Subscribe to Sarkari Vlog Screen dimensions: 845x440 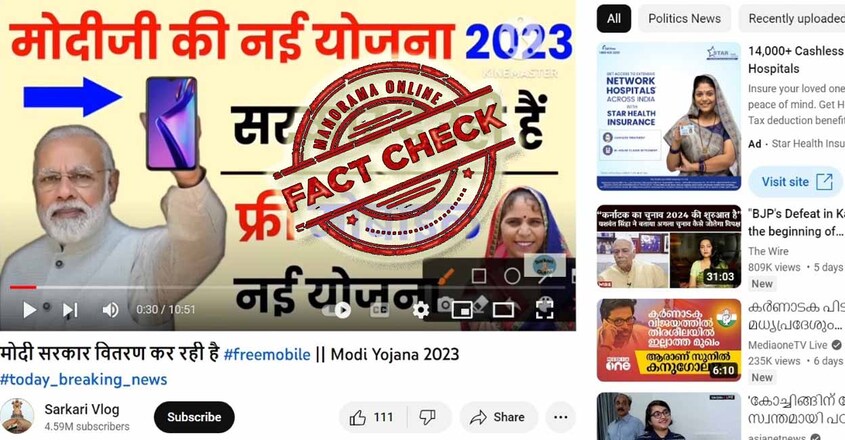coord(194,417)
